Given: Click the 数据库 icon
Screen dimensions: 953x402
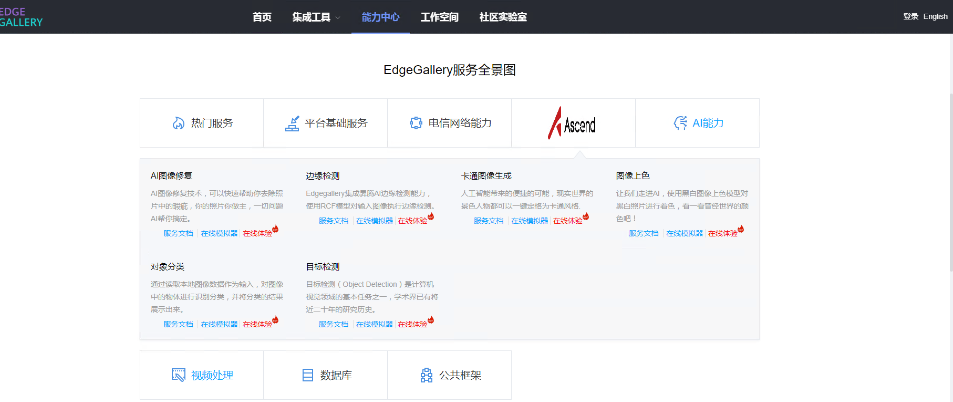Looking at the screenshot, I should point(308,375).
